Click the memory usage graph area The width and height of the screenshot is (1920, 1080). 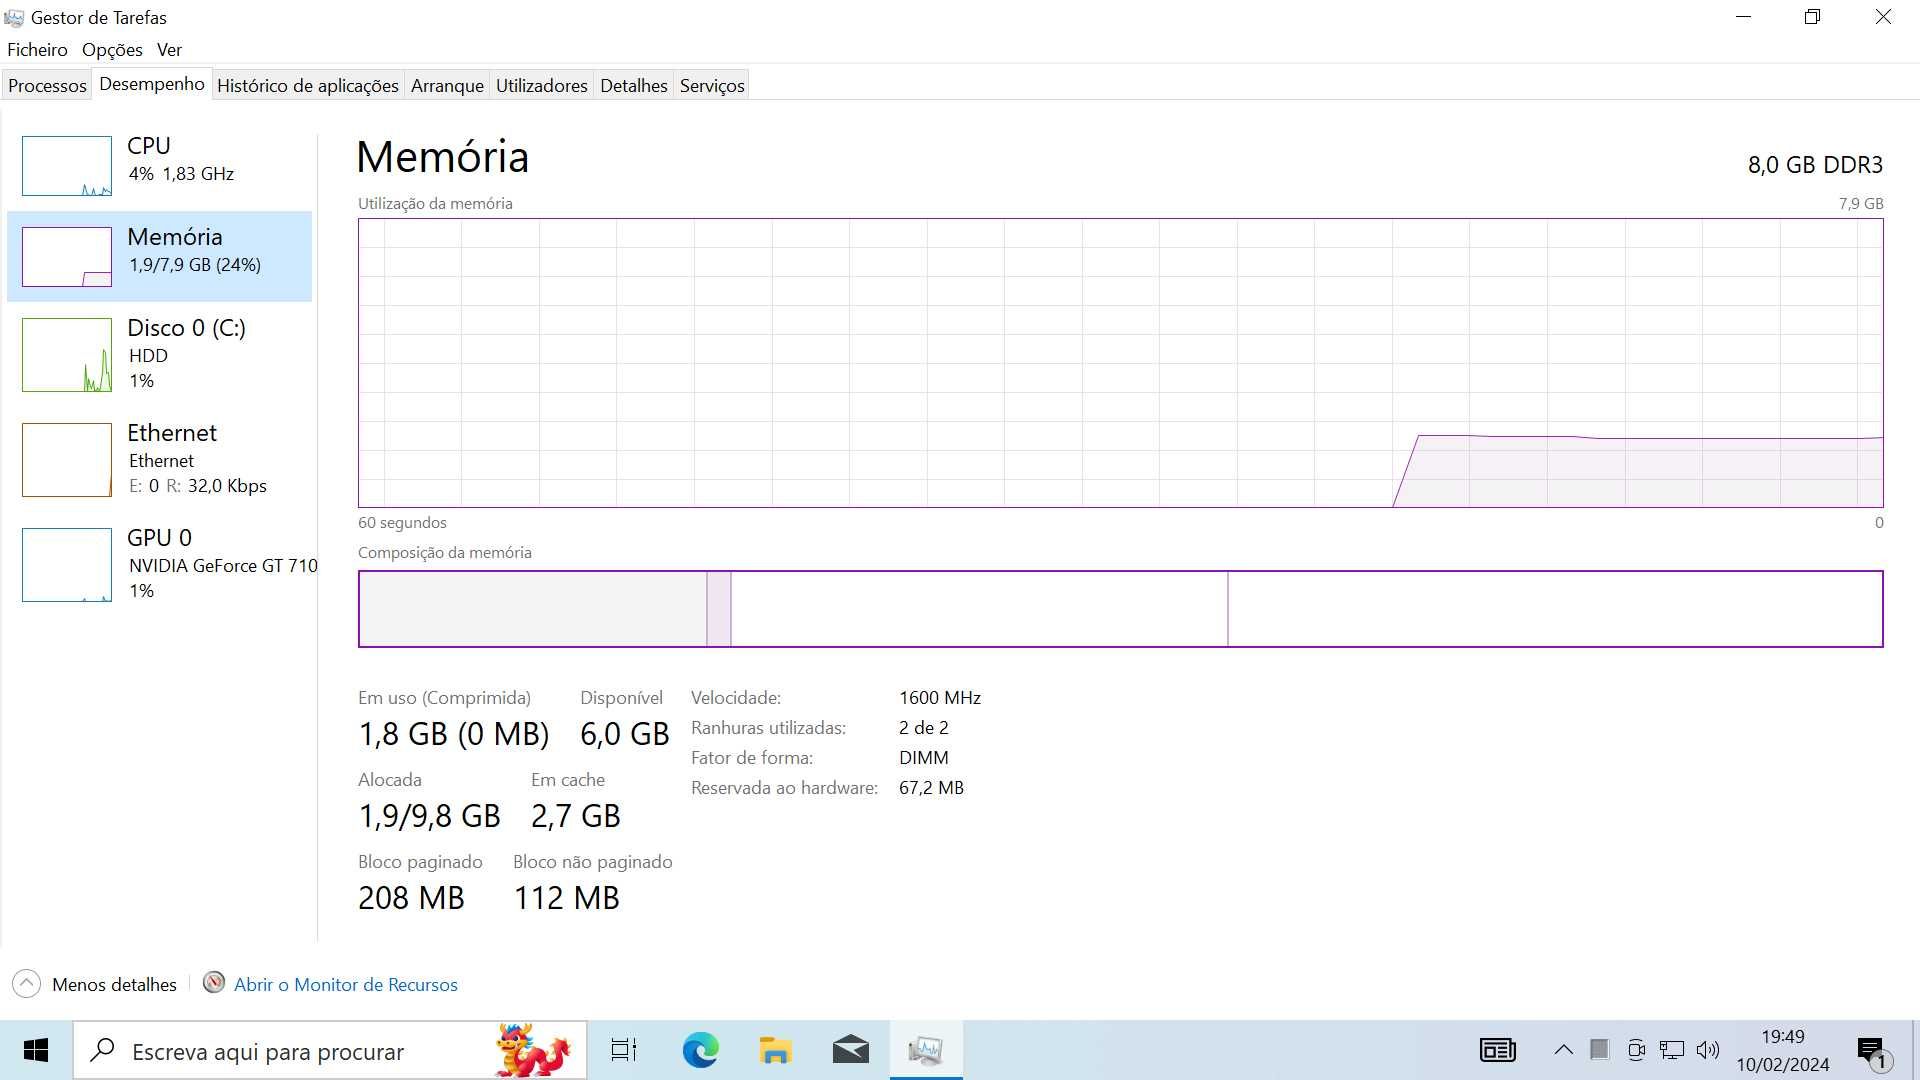pyautogui.click(x=1120, y=363)
